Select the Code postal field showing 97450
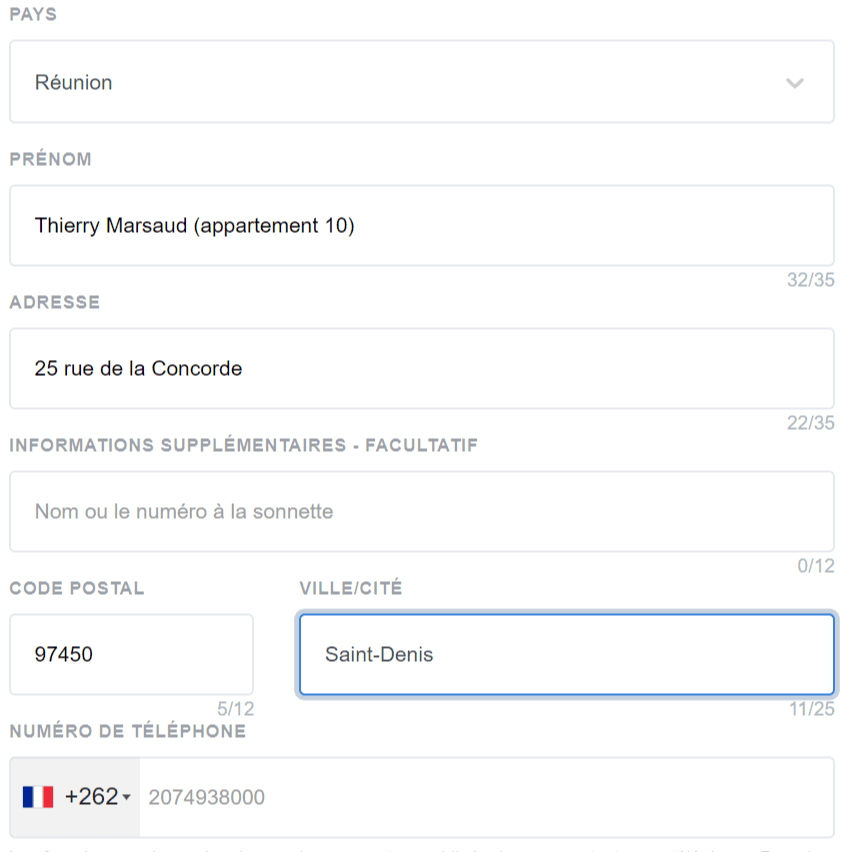The height and width of the screenshot is (852, 858). [x=131, y=655]
